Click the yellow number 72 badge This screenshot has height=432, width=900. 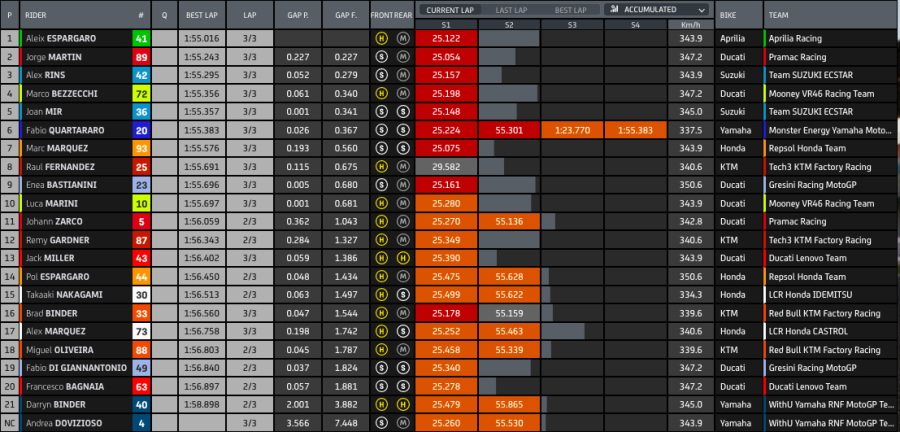pyautogui.click(x=141, y=94)
